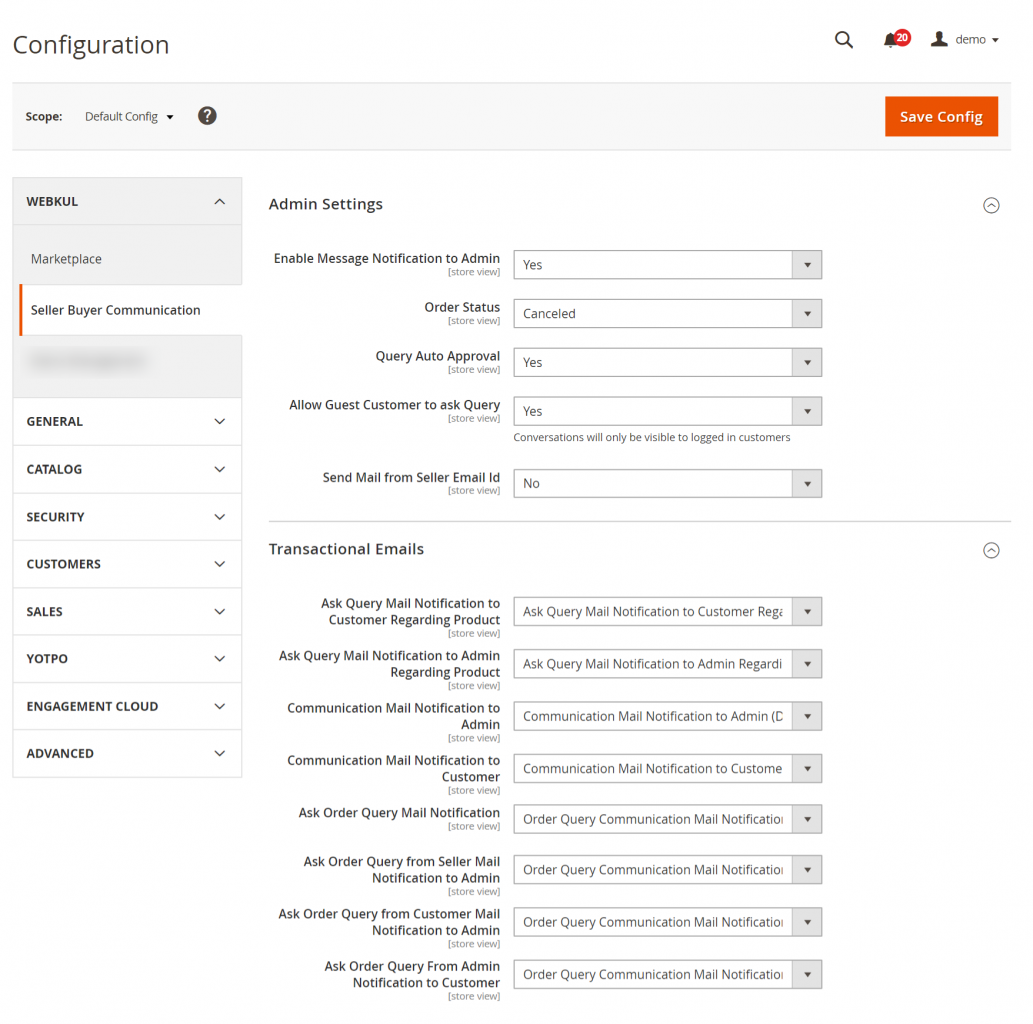
Task: Open Enable Message Notification to Admin dropdown
Action: (x=667, y=265)
